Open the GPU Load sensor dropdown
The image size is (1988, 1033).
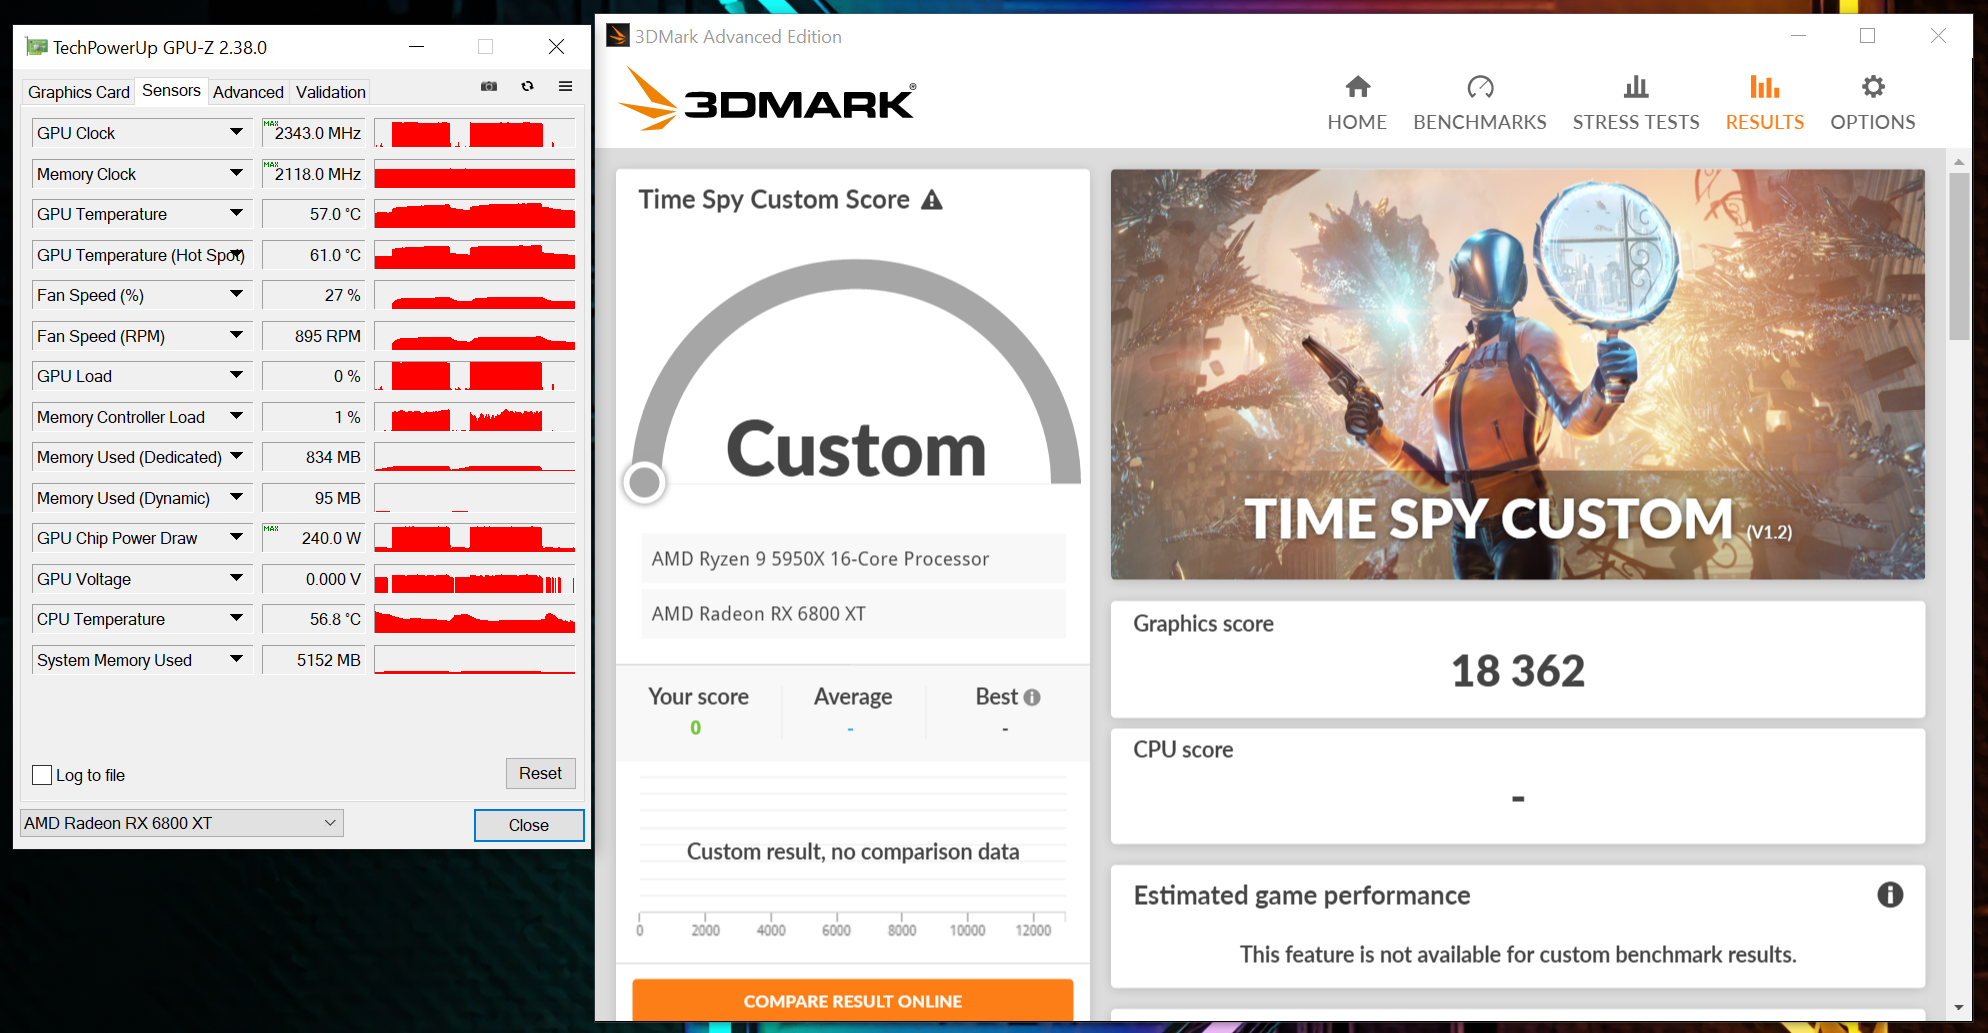[237, 375]
